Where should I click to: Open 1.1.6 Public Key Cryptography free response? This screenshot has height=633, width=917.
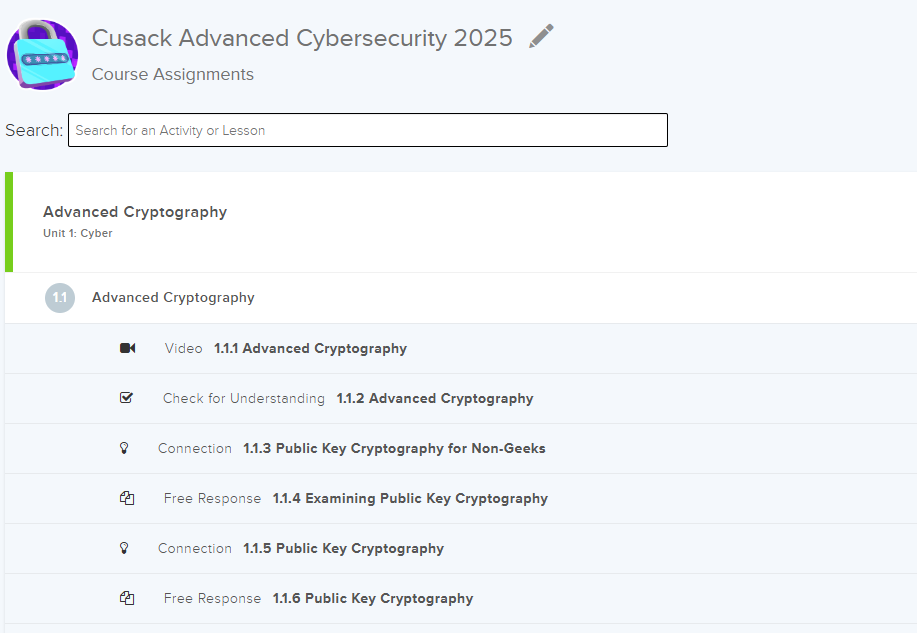373,599
